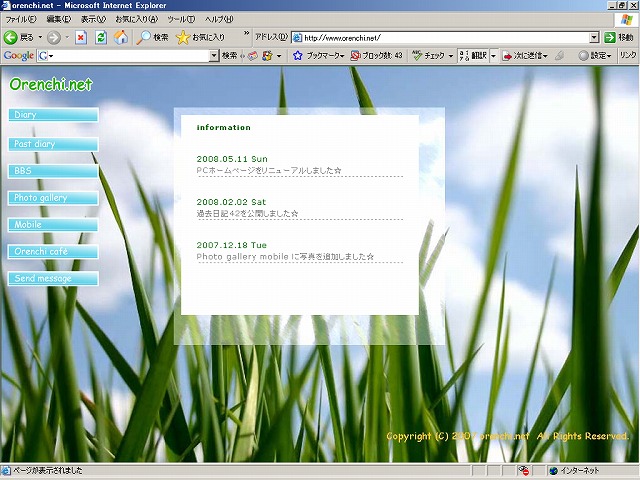Open the Favorites menu
Image resolution: width=640 pixels, height=480 pixels.
coord(136,19)
